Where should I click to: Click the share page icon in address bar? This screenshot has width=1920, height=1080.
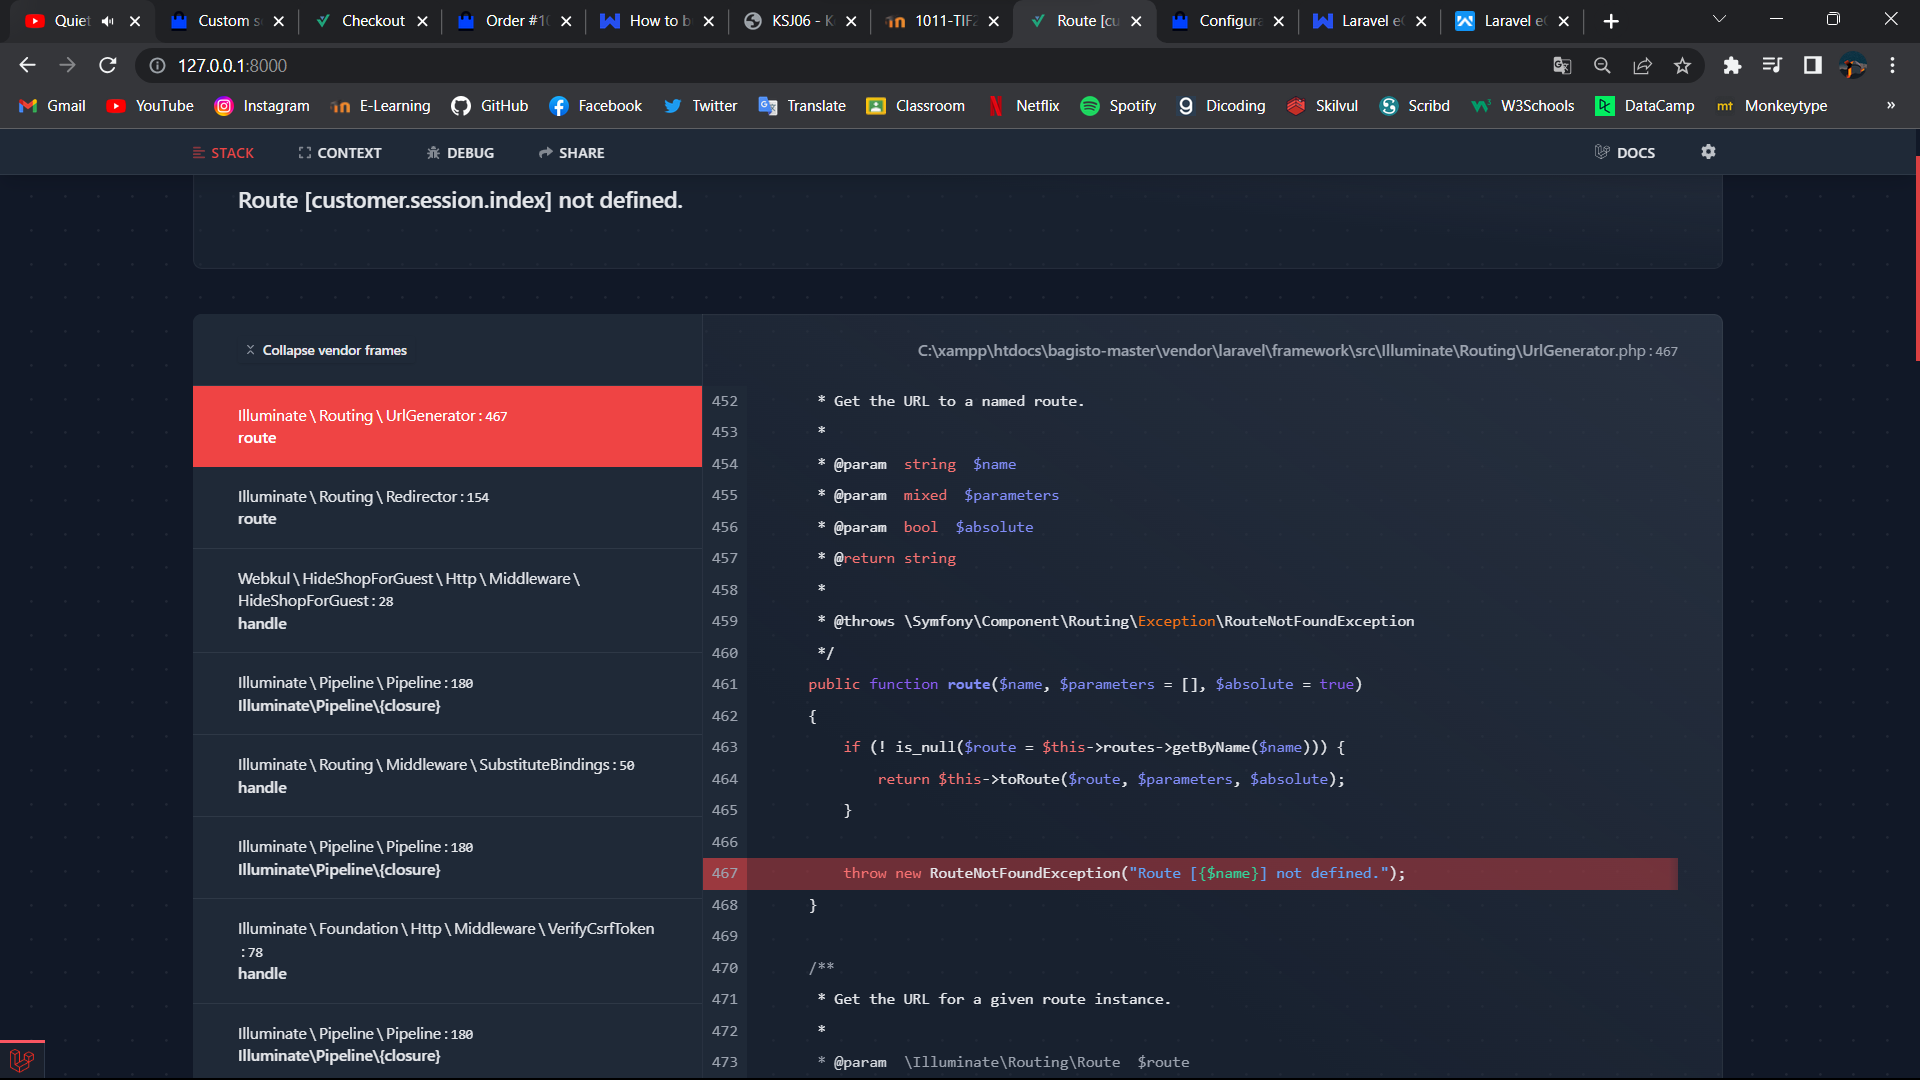pos(1642,65)
